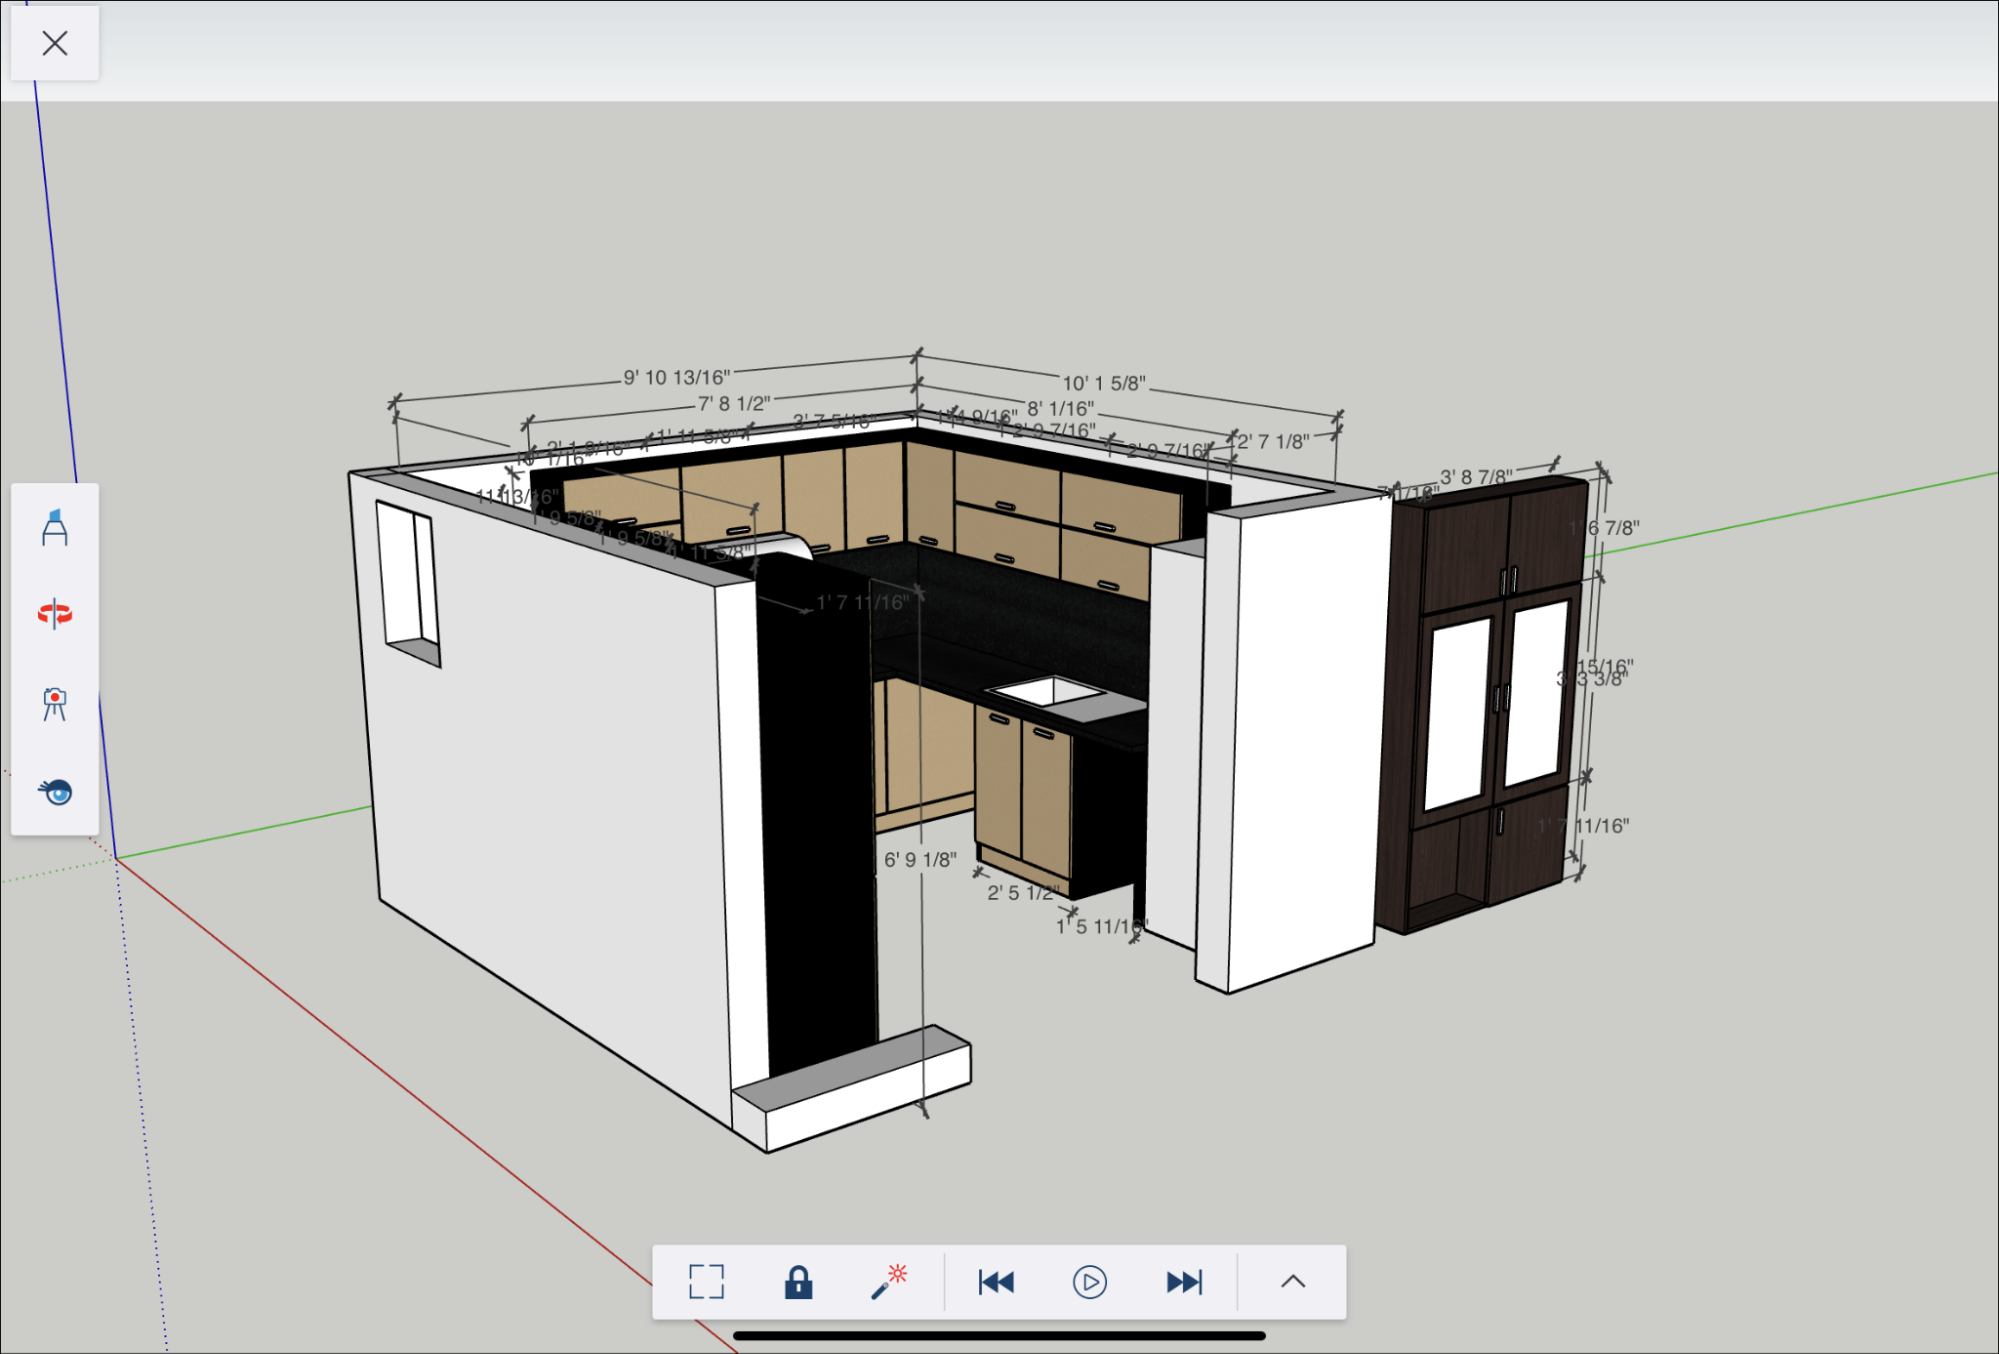Viewport: 1999px width, 1354px height.
Task: Tap the iPad home indicator bar
Action: [x=999, y=1335]
